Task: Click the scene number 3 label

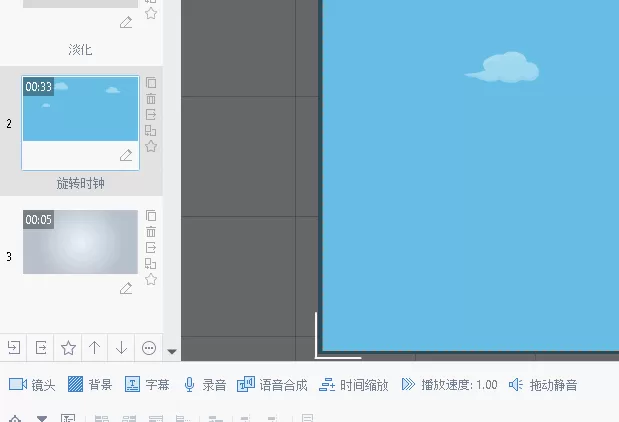Action: (9, 257)
